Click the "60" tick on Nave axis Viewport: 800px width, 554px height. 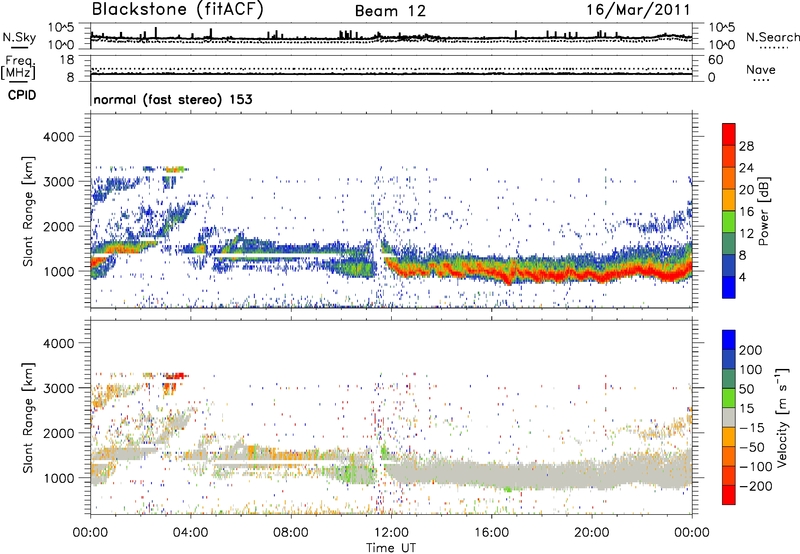tap(715, 60)
